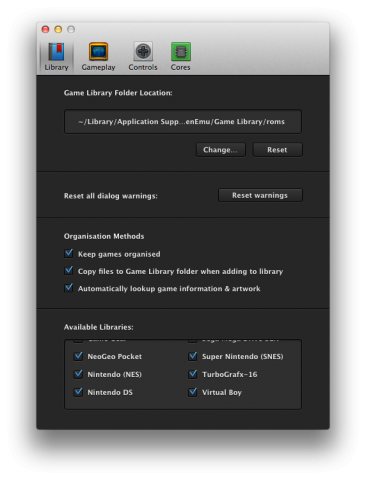
Task: Click the Game Library Folder Location: label
Action: (118, 93)
